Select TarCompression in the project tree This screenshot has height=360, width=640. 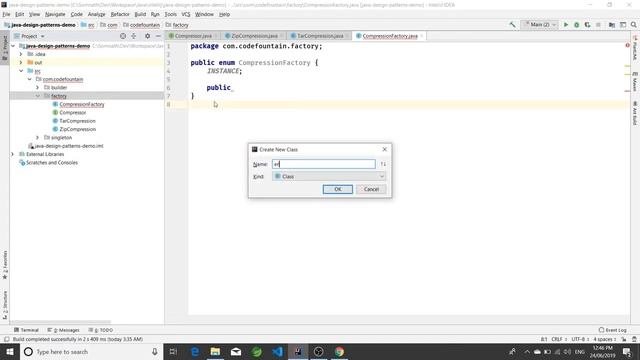[77, 121]
